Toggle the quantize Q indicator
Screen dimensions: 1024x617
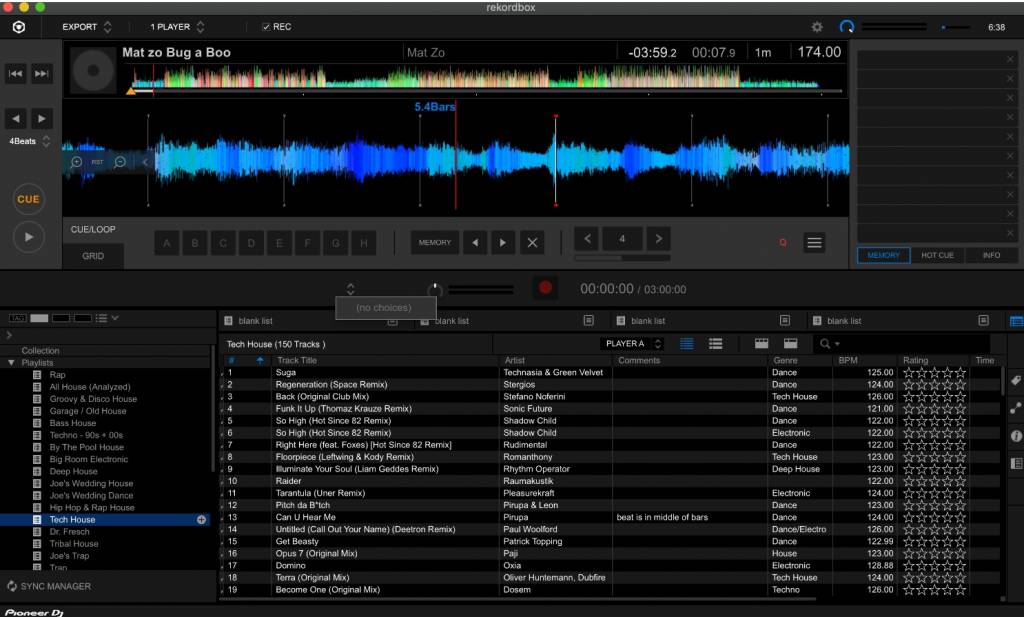click(x=783, y=242)
